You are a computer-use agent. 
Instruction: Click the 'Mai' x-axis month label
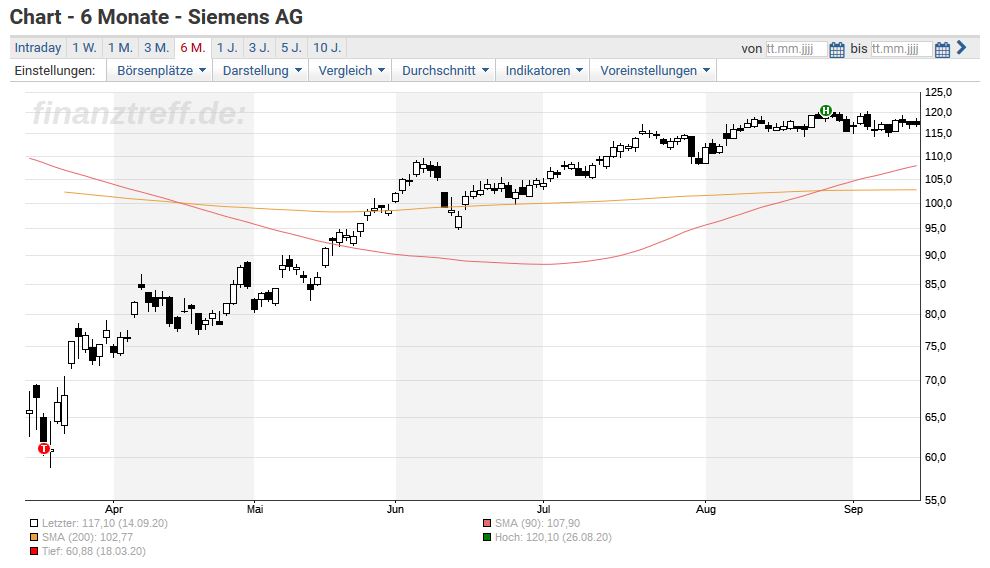(254, 509)
